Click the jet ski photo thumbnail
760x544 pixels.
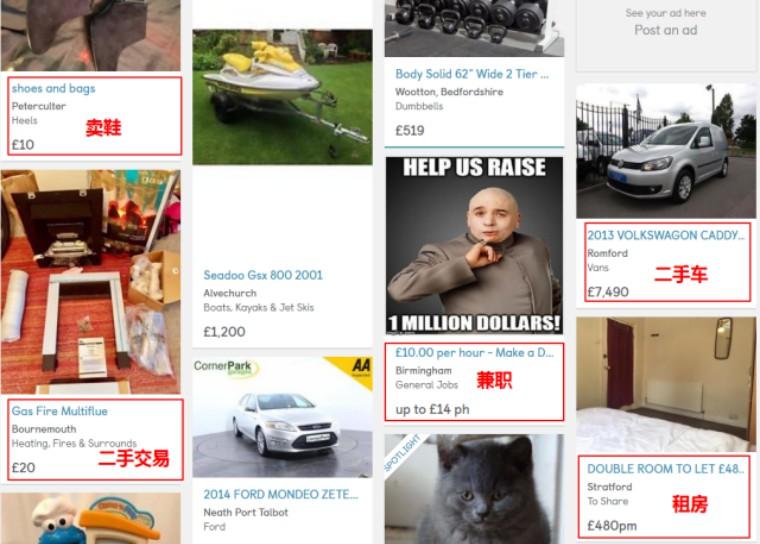283,97
